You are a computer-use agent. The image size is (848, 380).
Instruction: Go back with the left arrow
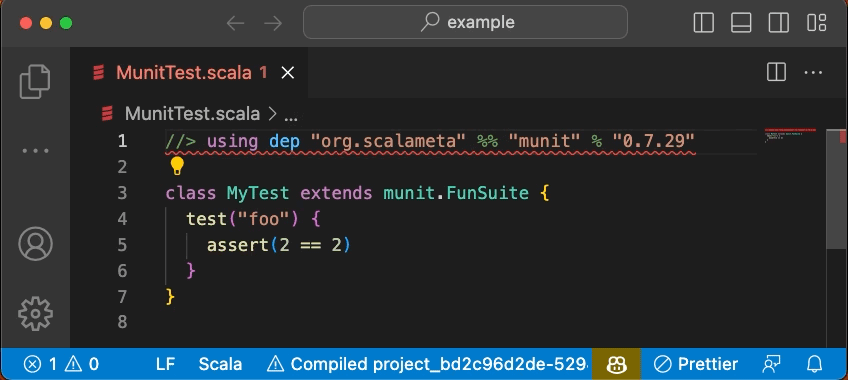(235, 23)
